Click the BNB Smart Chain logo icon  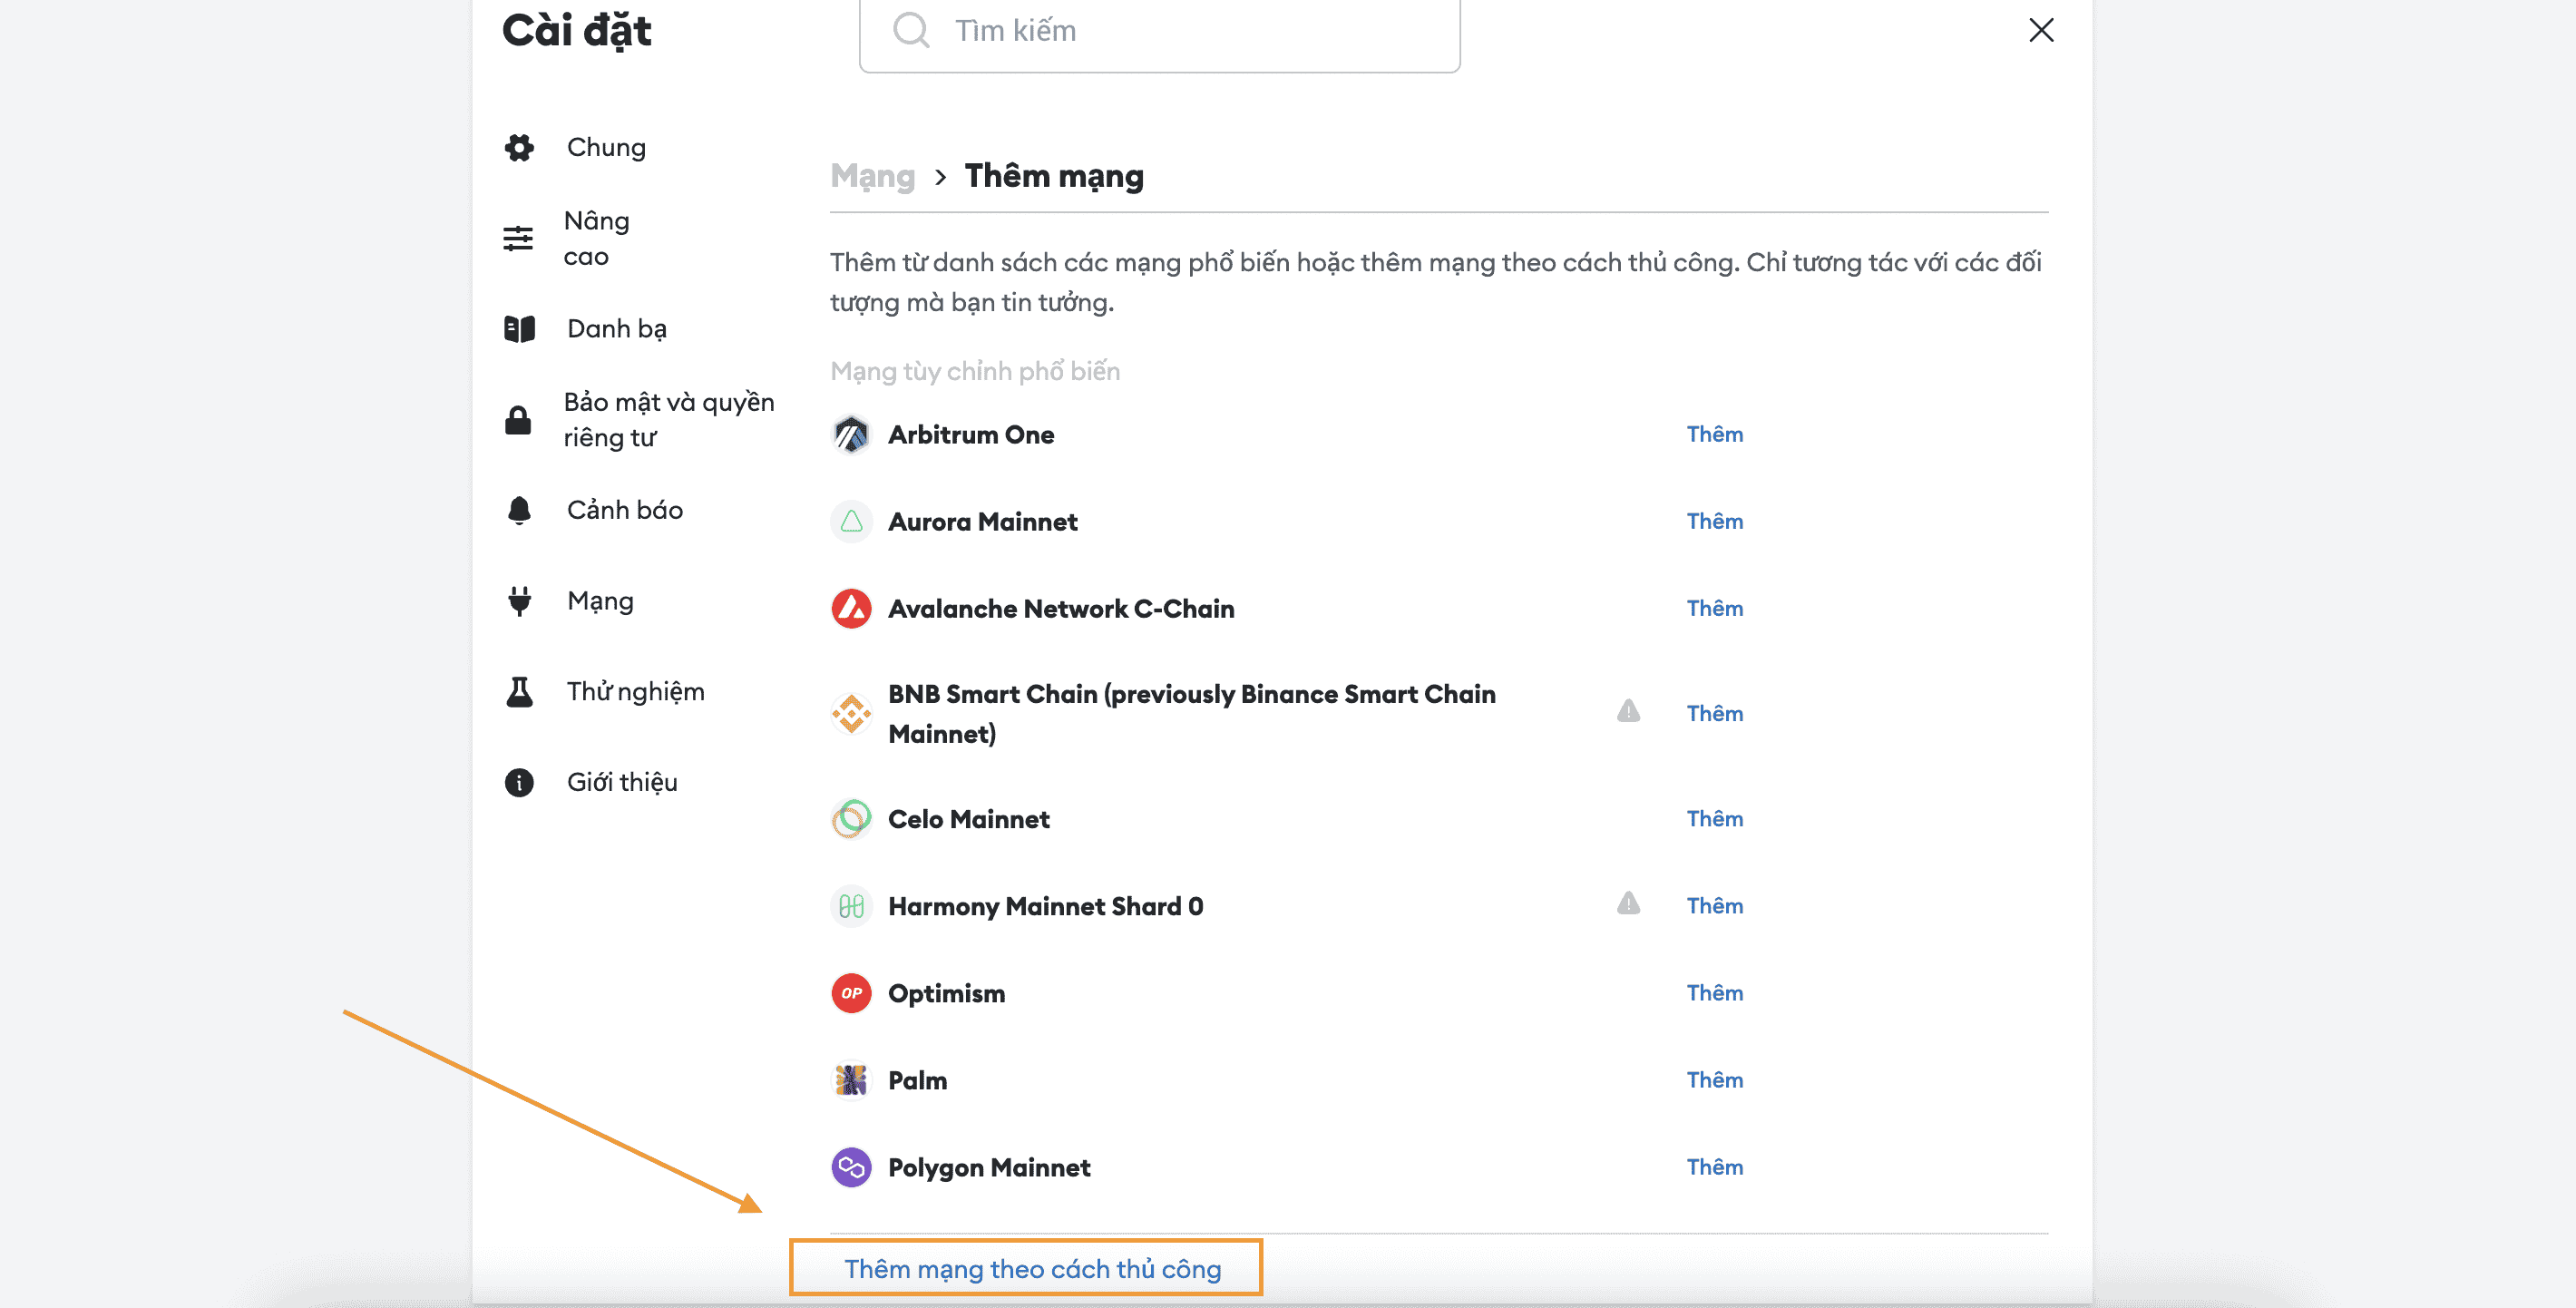(851, 714)
